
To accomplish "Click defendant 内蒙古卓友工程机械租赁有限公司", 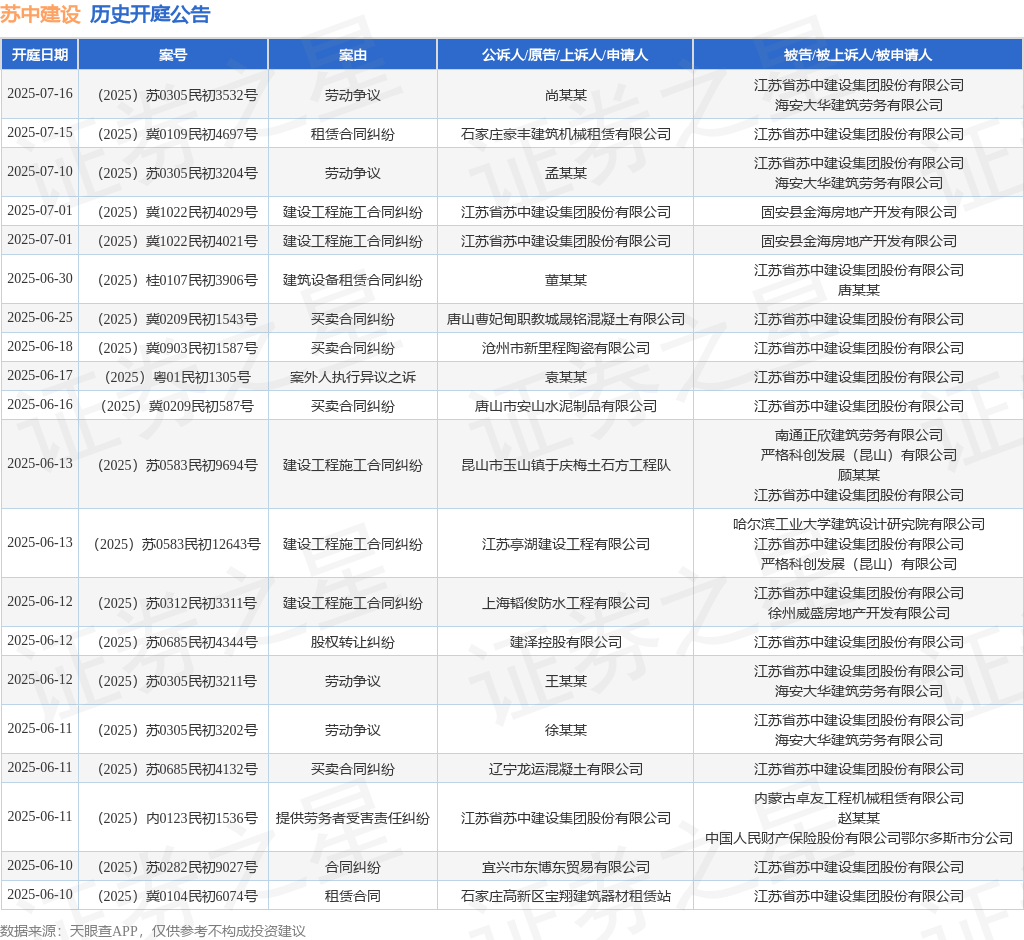I will point(858,798).
